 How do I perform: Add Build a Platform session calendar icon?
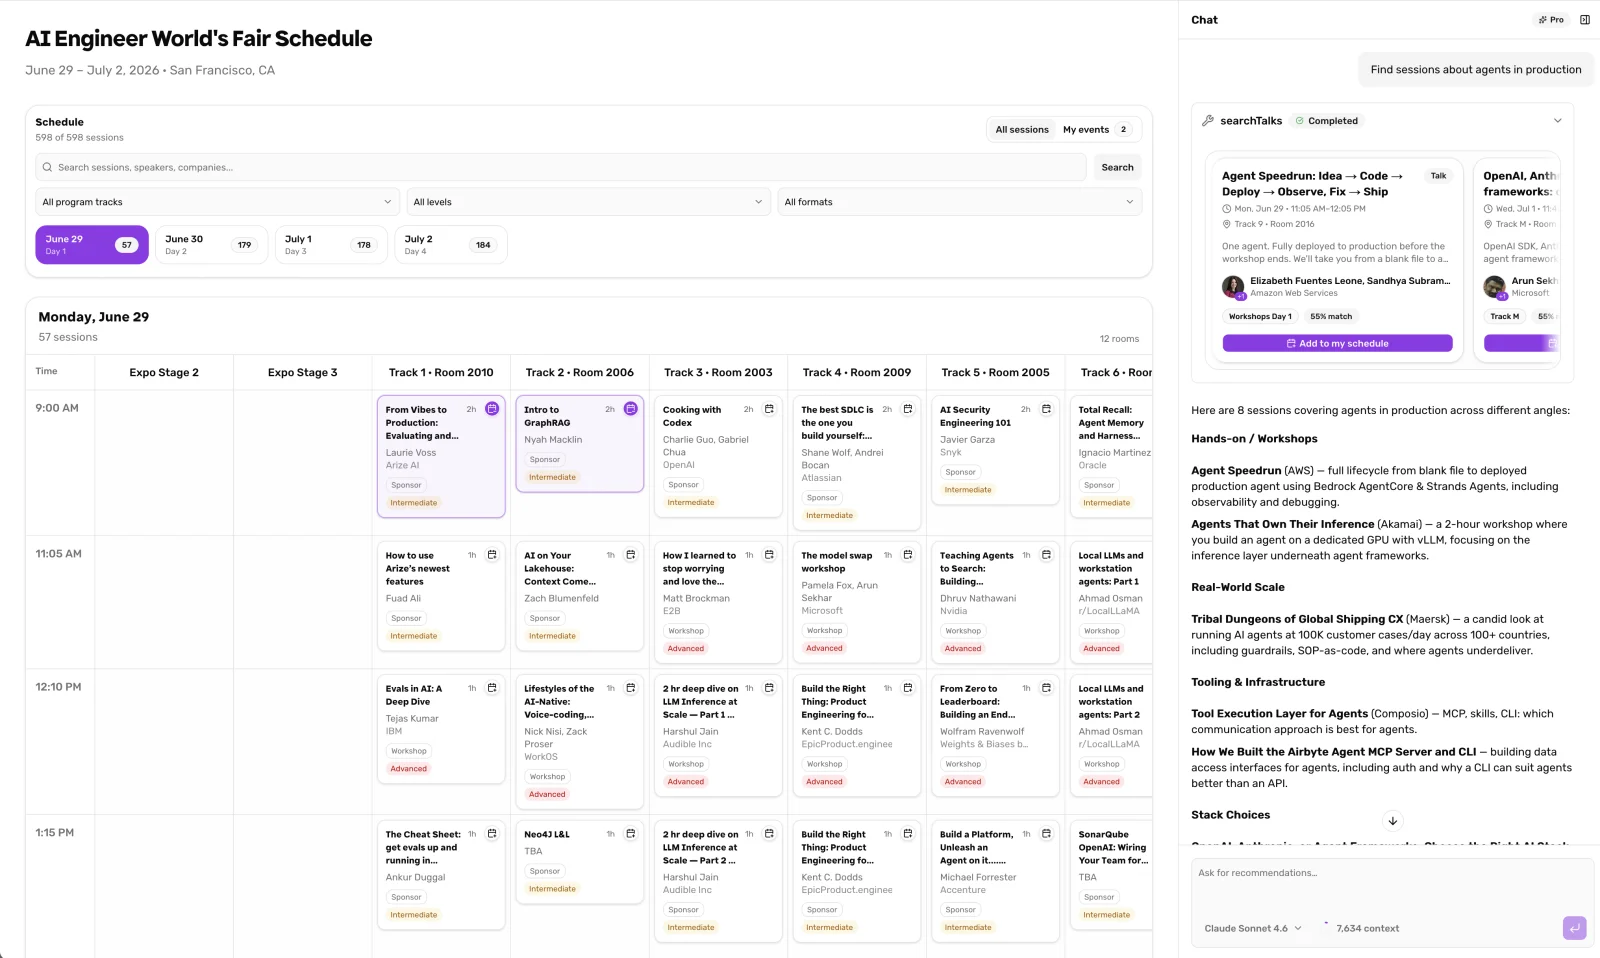1046,834
